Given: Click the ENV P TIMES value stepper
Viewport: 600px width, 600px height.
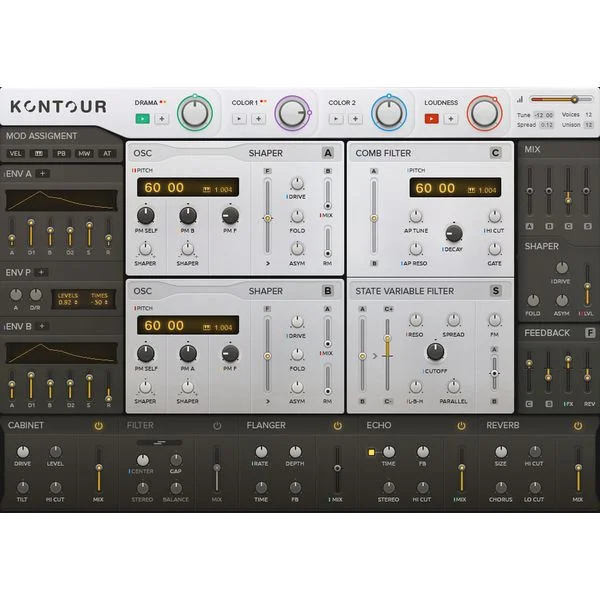Looking at the screenshot, I should pyautogui.click(x=99, y=302).
